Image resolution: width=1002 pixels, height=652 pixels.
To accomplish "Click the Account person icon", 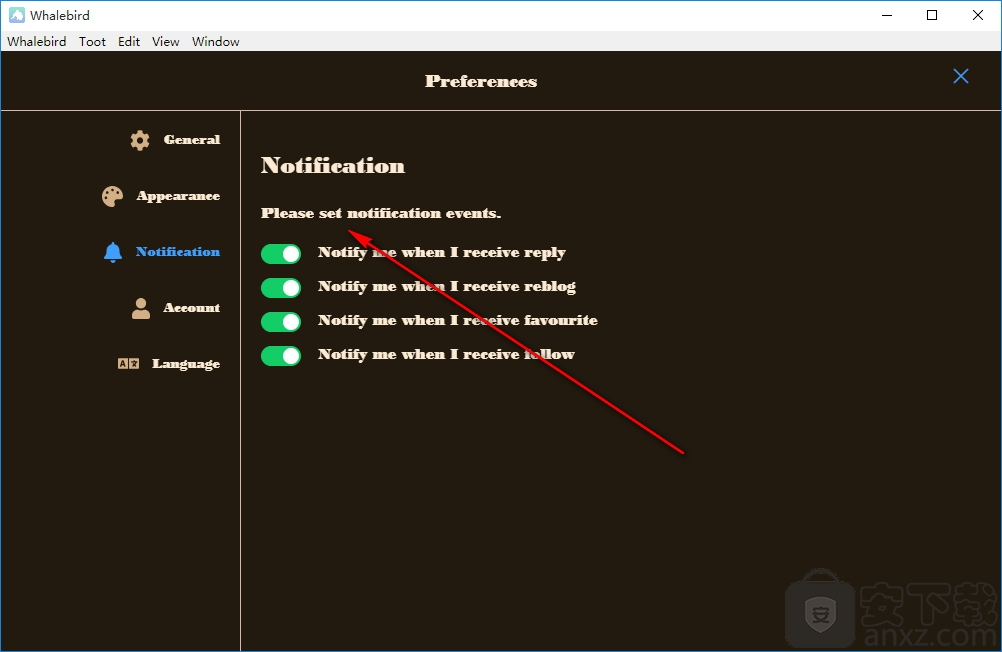I will pyautogui.click(x=141, y=308).
